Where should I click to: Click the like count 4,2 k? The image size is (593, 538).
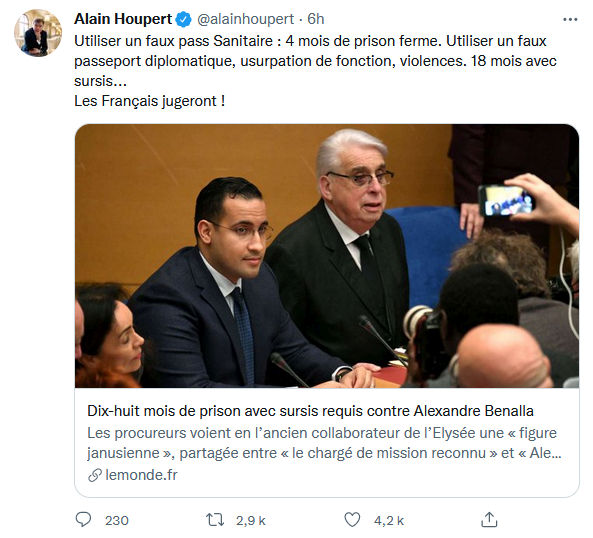click(x=389, y=521)
